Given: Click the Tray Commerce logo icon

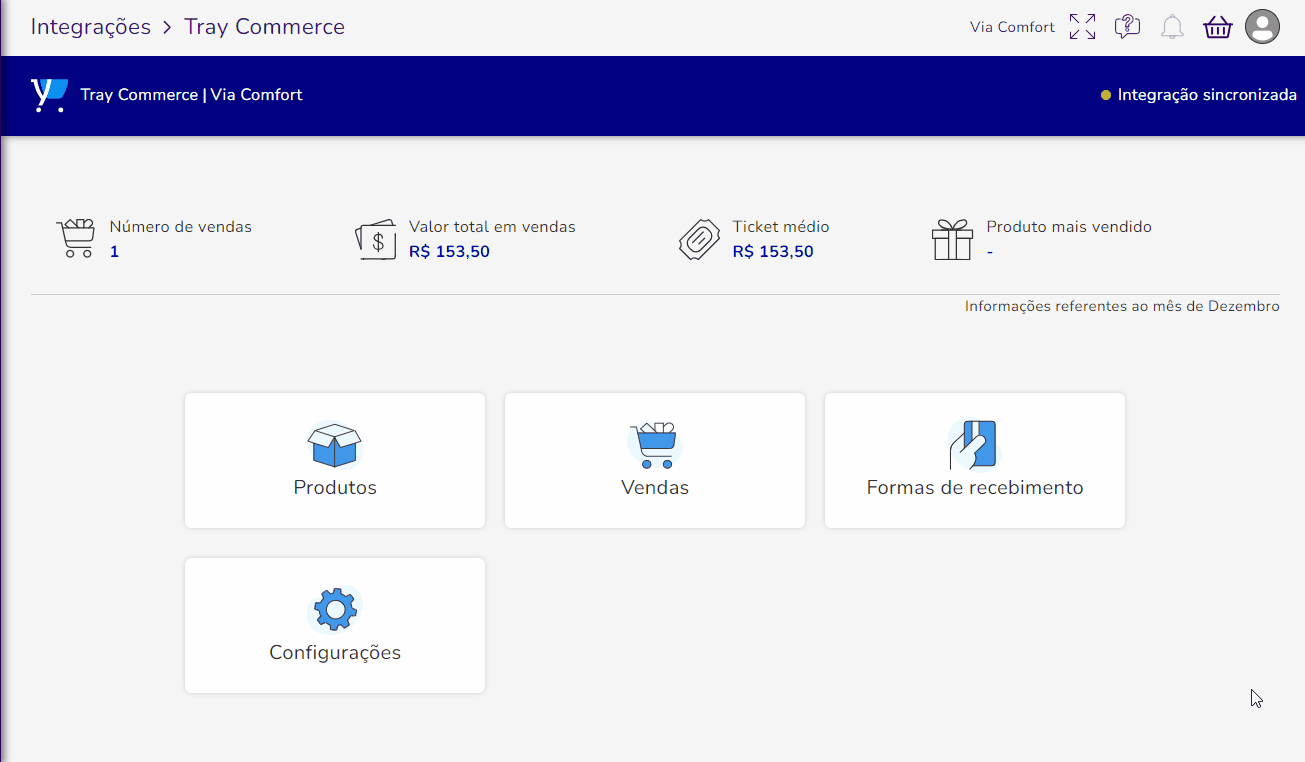Looking at the screenshot, I should pos(49,95).
